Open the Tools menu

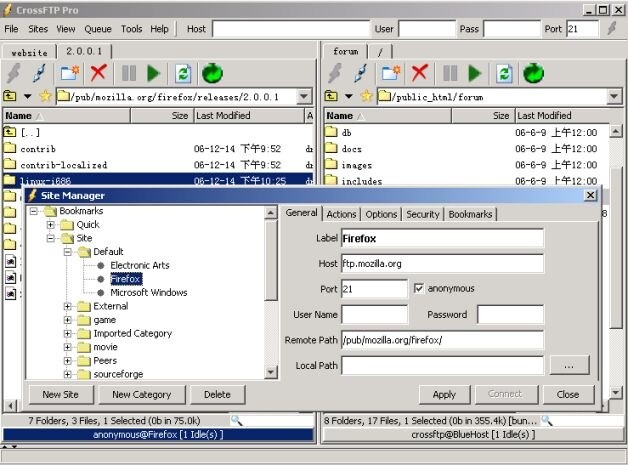click(x=132, y=29)
